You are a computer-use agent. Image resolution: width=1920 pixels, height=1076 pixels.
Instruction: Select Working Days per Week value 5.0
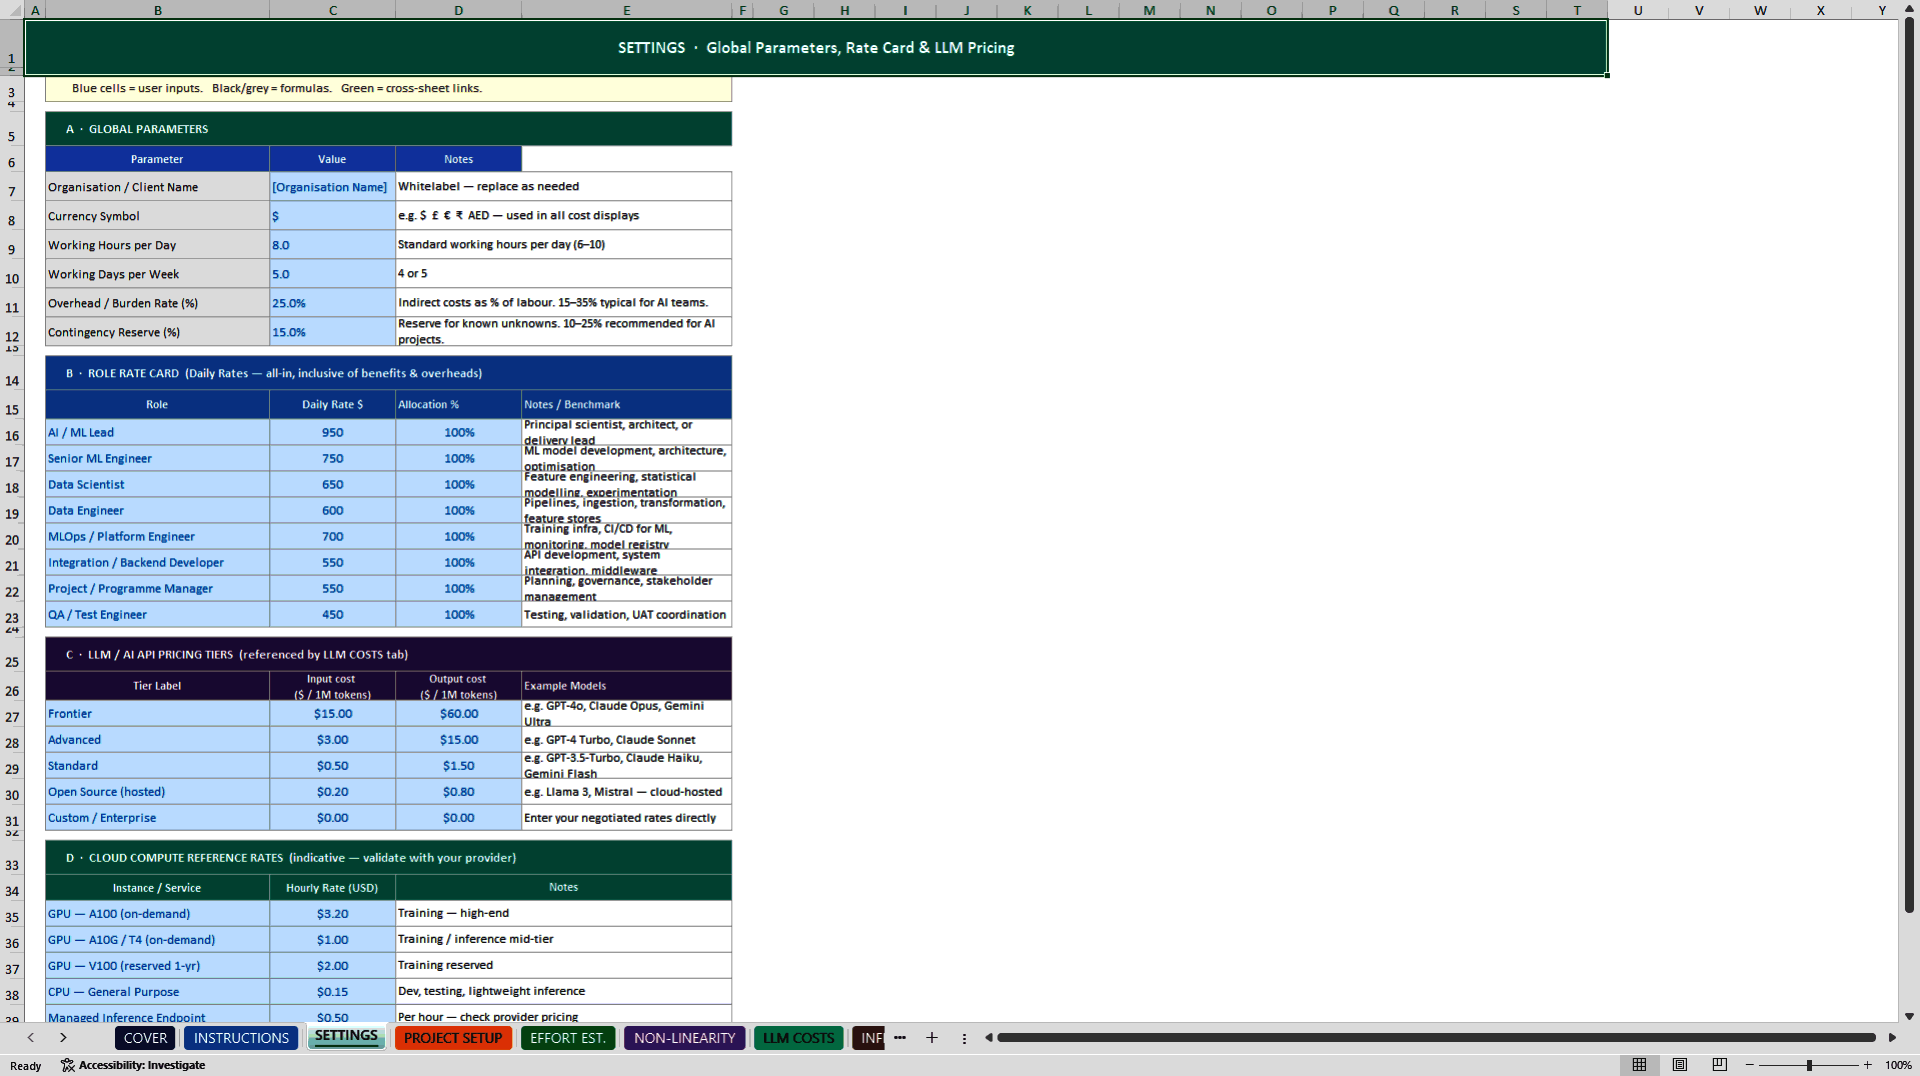point(332,274)
